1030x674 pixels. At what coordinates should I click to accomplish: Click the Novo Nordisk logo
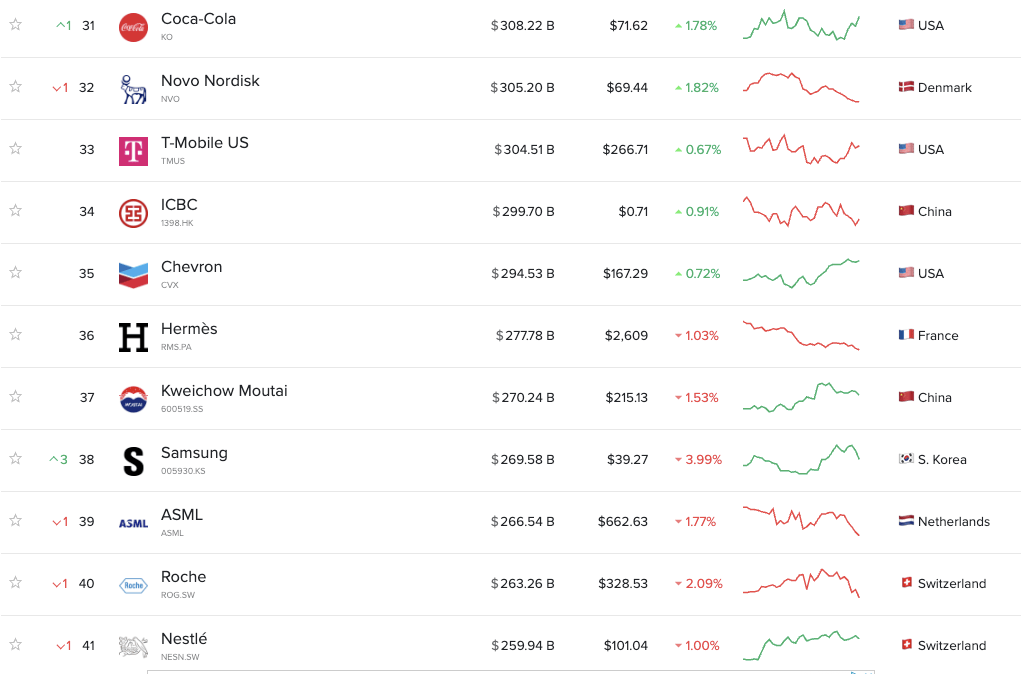click(133, 89)
